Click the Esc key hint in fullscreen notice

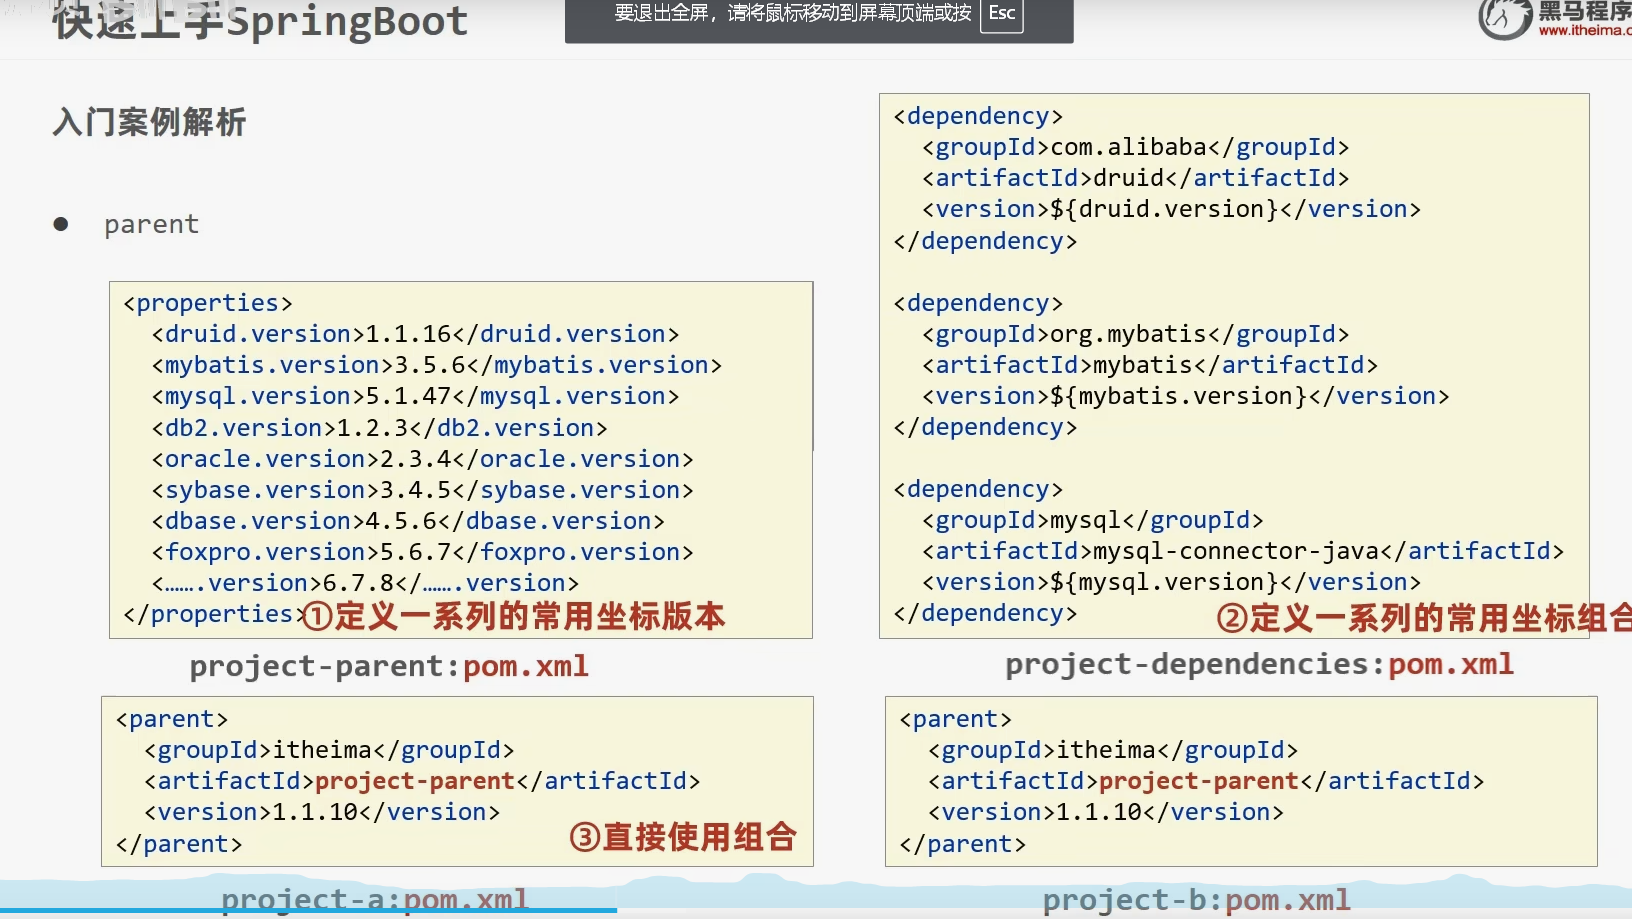coord(1001,14)
